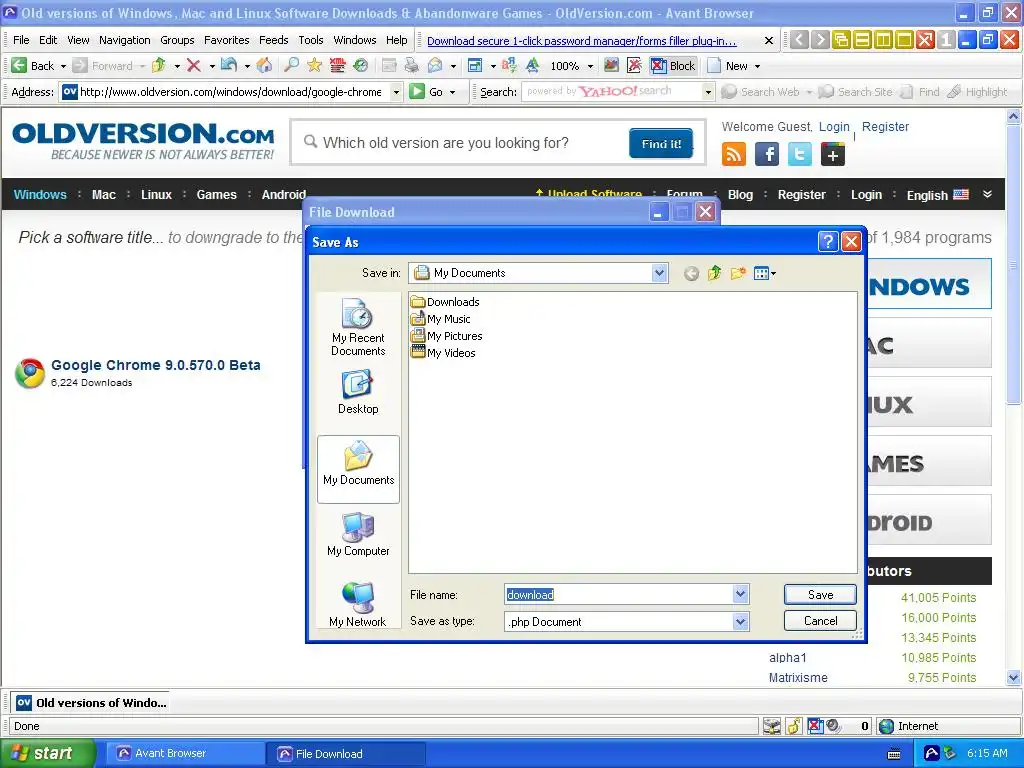Go to My Recent Documents place
The height and width of the screenshot is (768, 1024).
pos(358,327)
